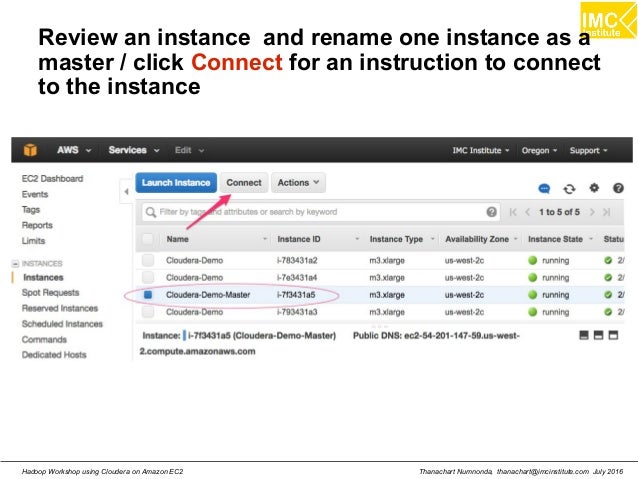Go to first page of instances
Screen dimensions: 638x479
(513, 212)
